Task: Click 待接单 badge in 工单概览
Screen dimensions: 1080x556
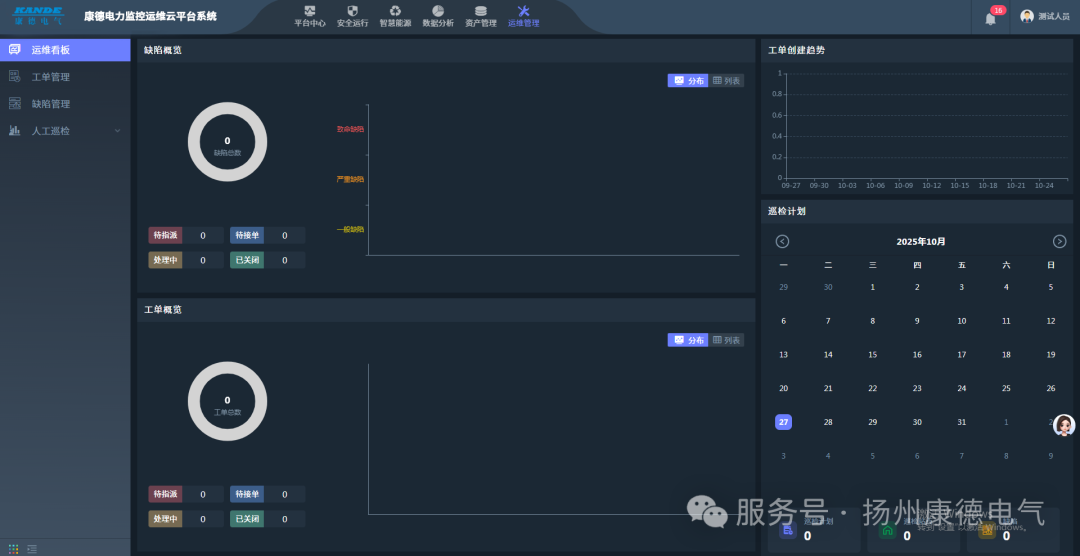Action: 247,494
